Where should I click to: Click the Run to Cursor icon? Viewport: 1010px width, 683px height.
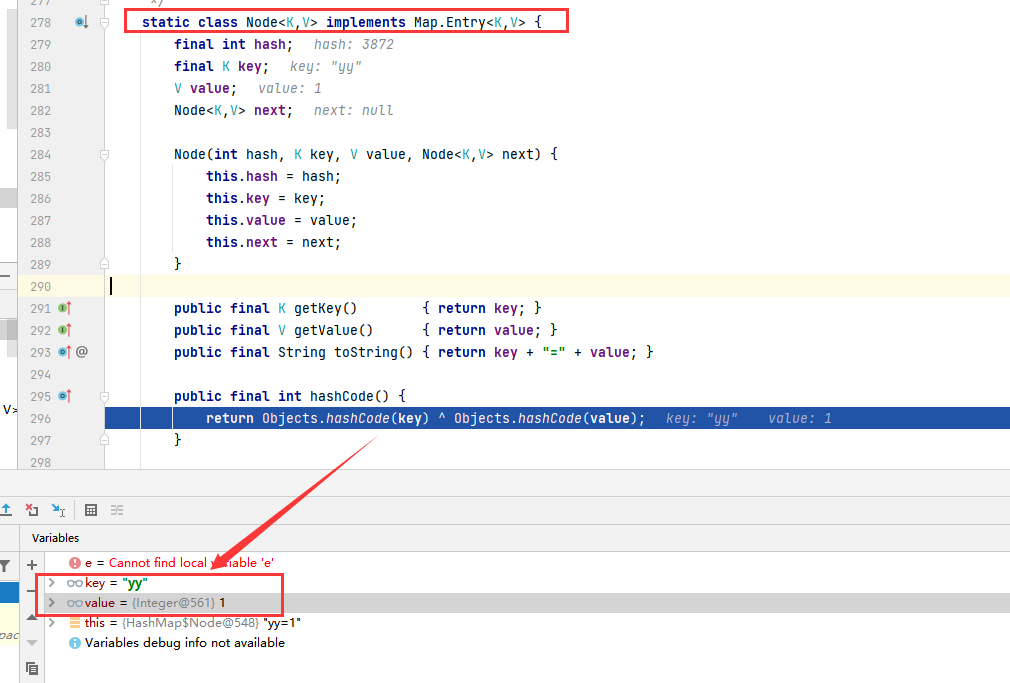[x=57, y=510]
